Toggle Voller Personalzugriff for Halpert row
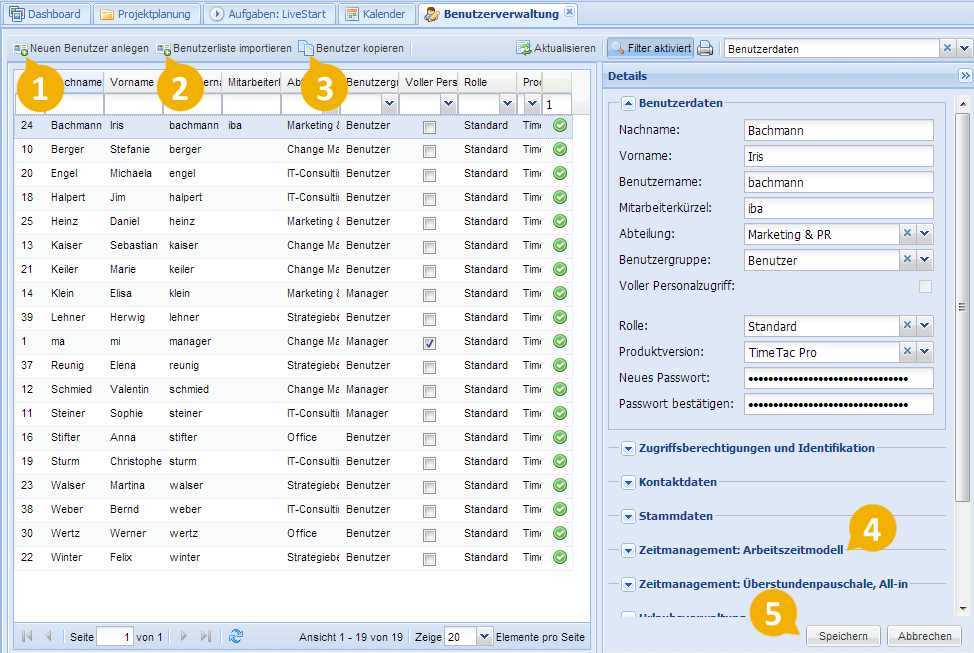This screenshot has width=974, height=653. pyautogui.click(x=429, y=199)
